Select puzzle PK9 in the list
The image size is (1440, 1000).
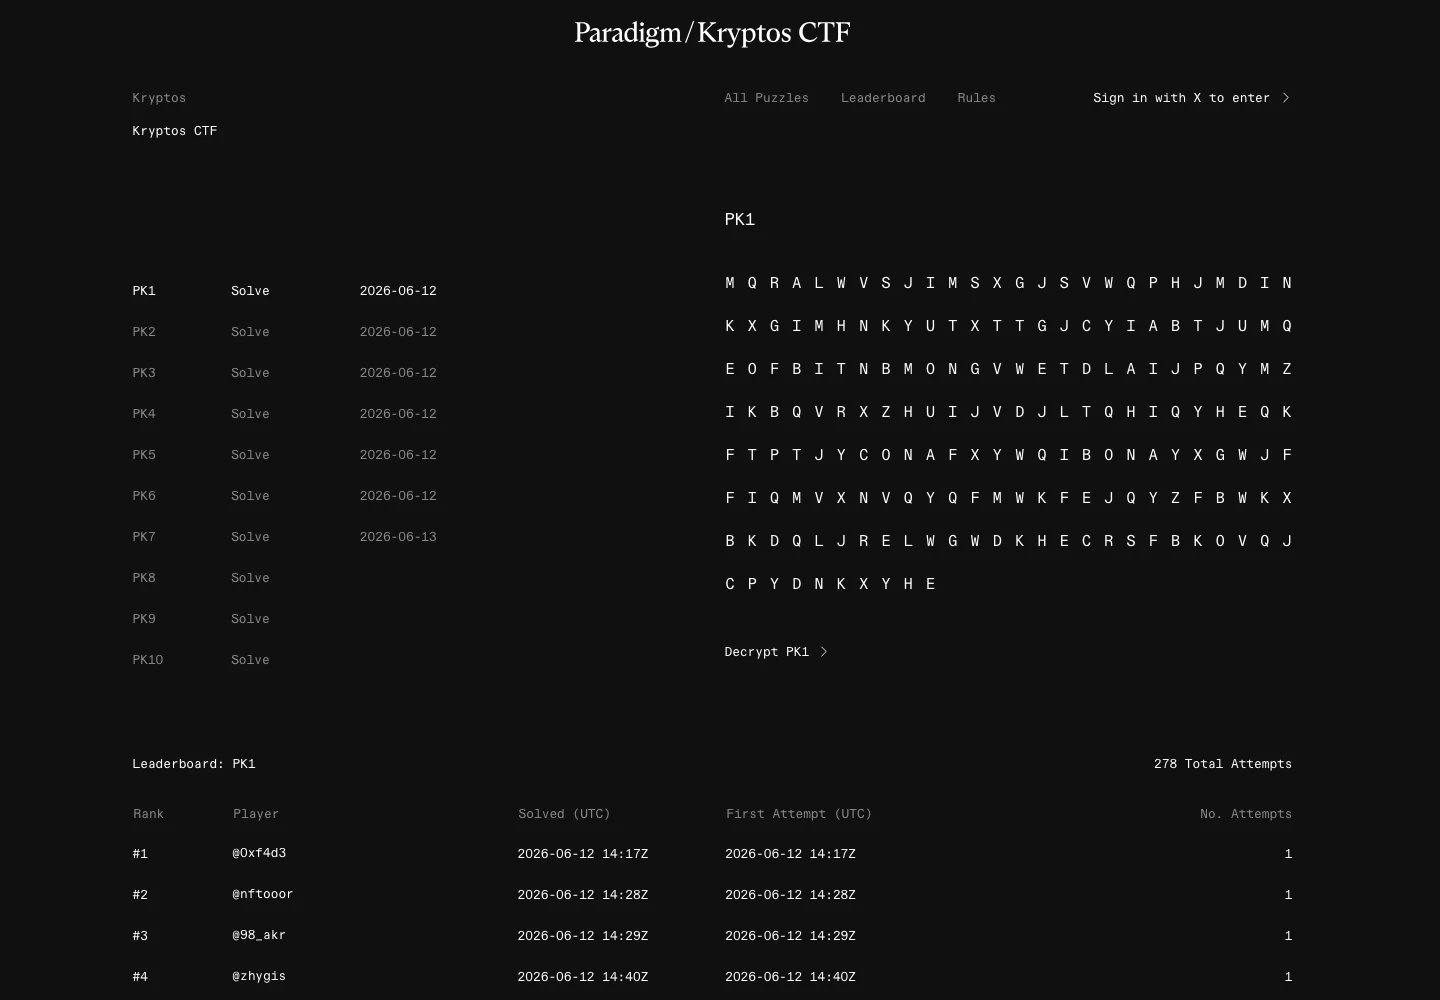pos(144,619)
